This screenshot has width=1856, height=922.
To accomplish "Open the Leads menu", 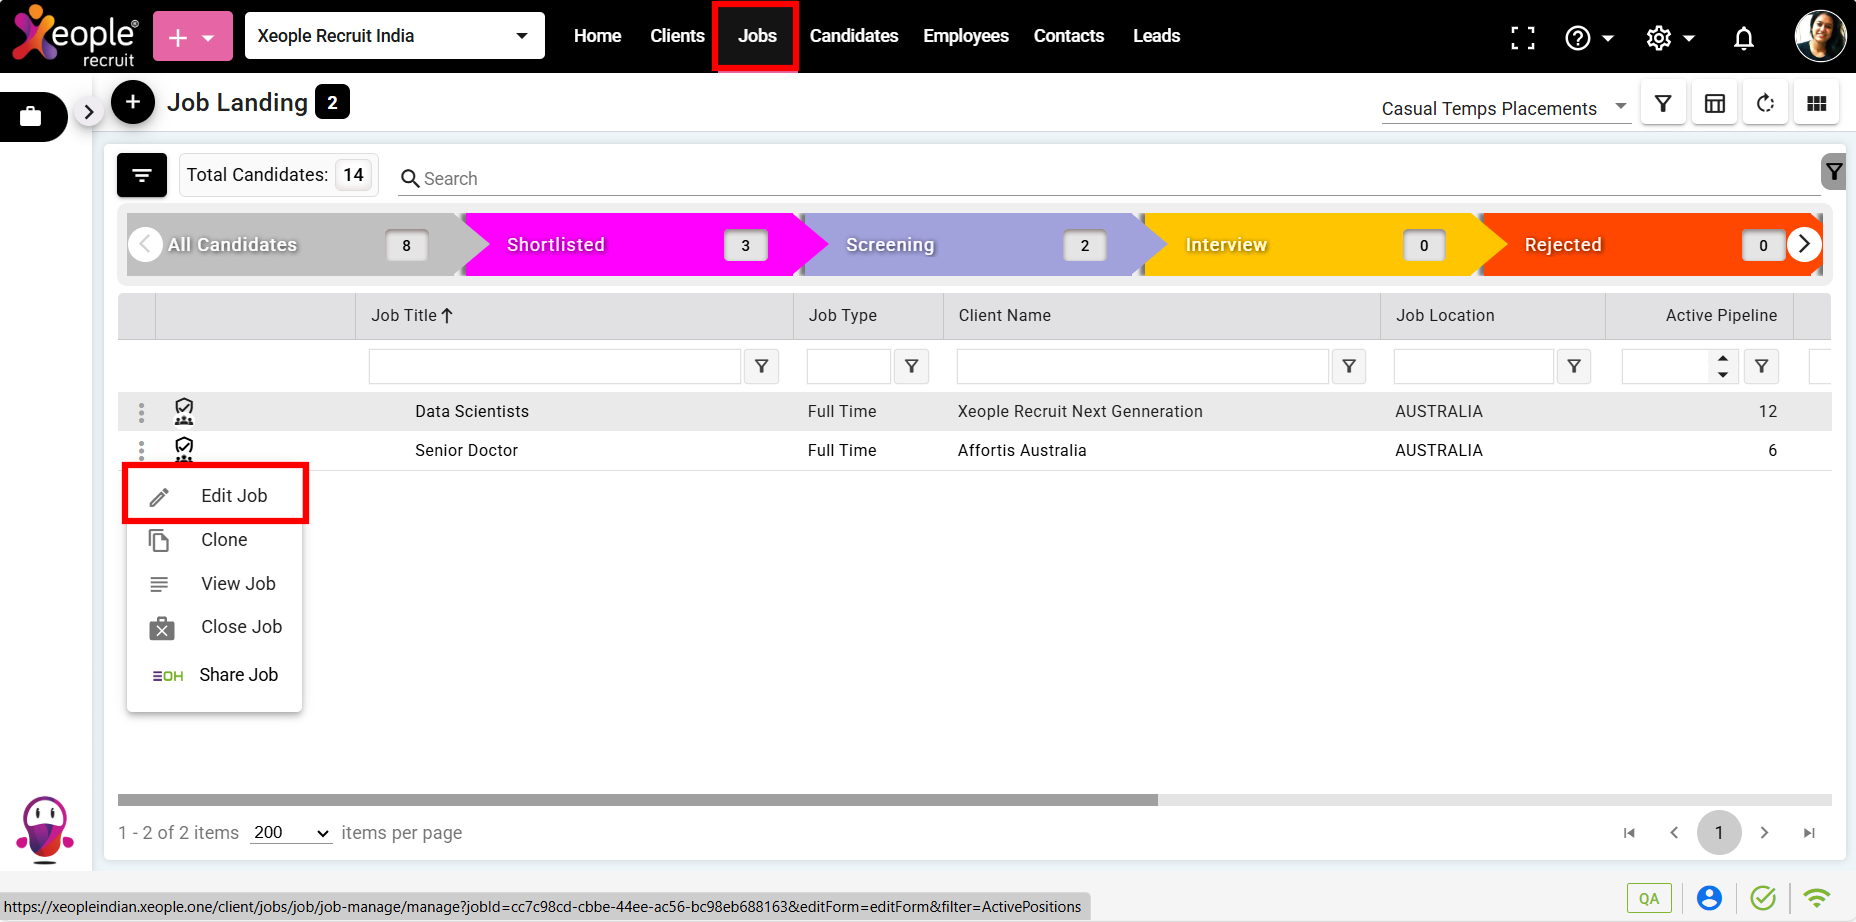I will 1156,36.
